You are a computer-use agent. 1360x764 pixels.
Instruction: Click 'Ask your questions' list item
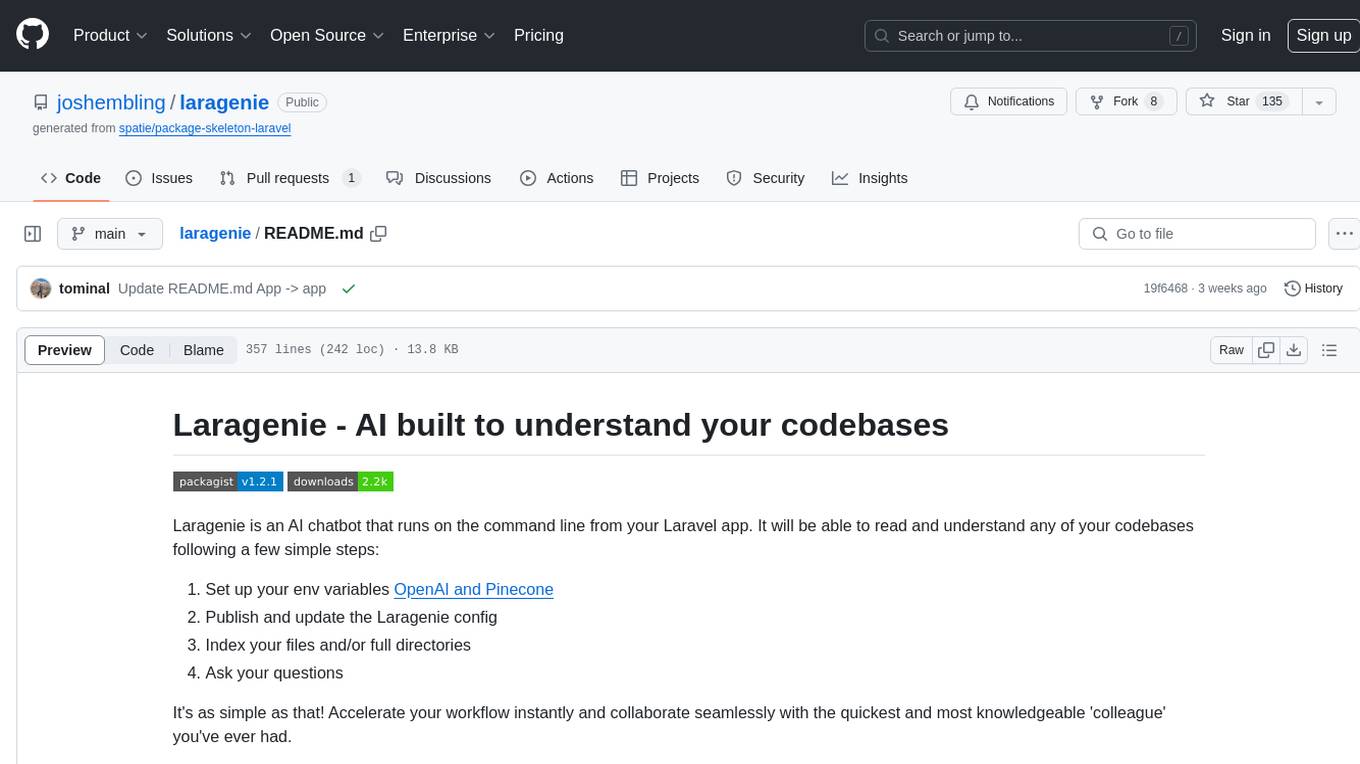point(274,673)
